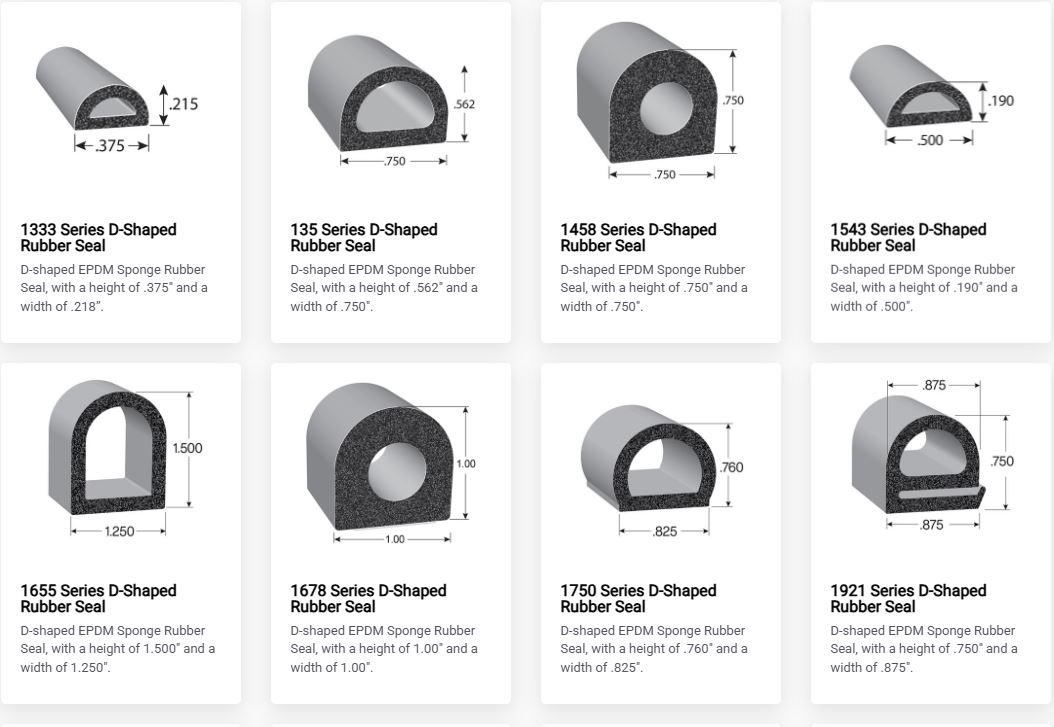View the 1921 Series seal profile image

coord(932,455)
